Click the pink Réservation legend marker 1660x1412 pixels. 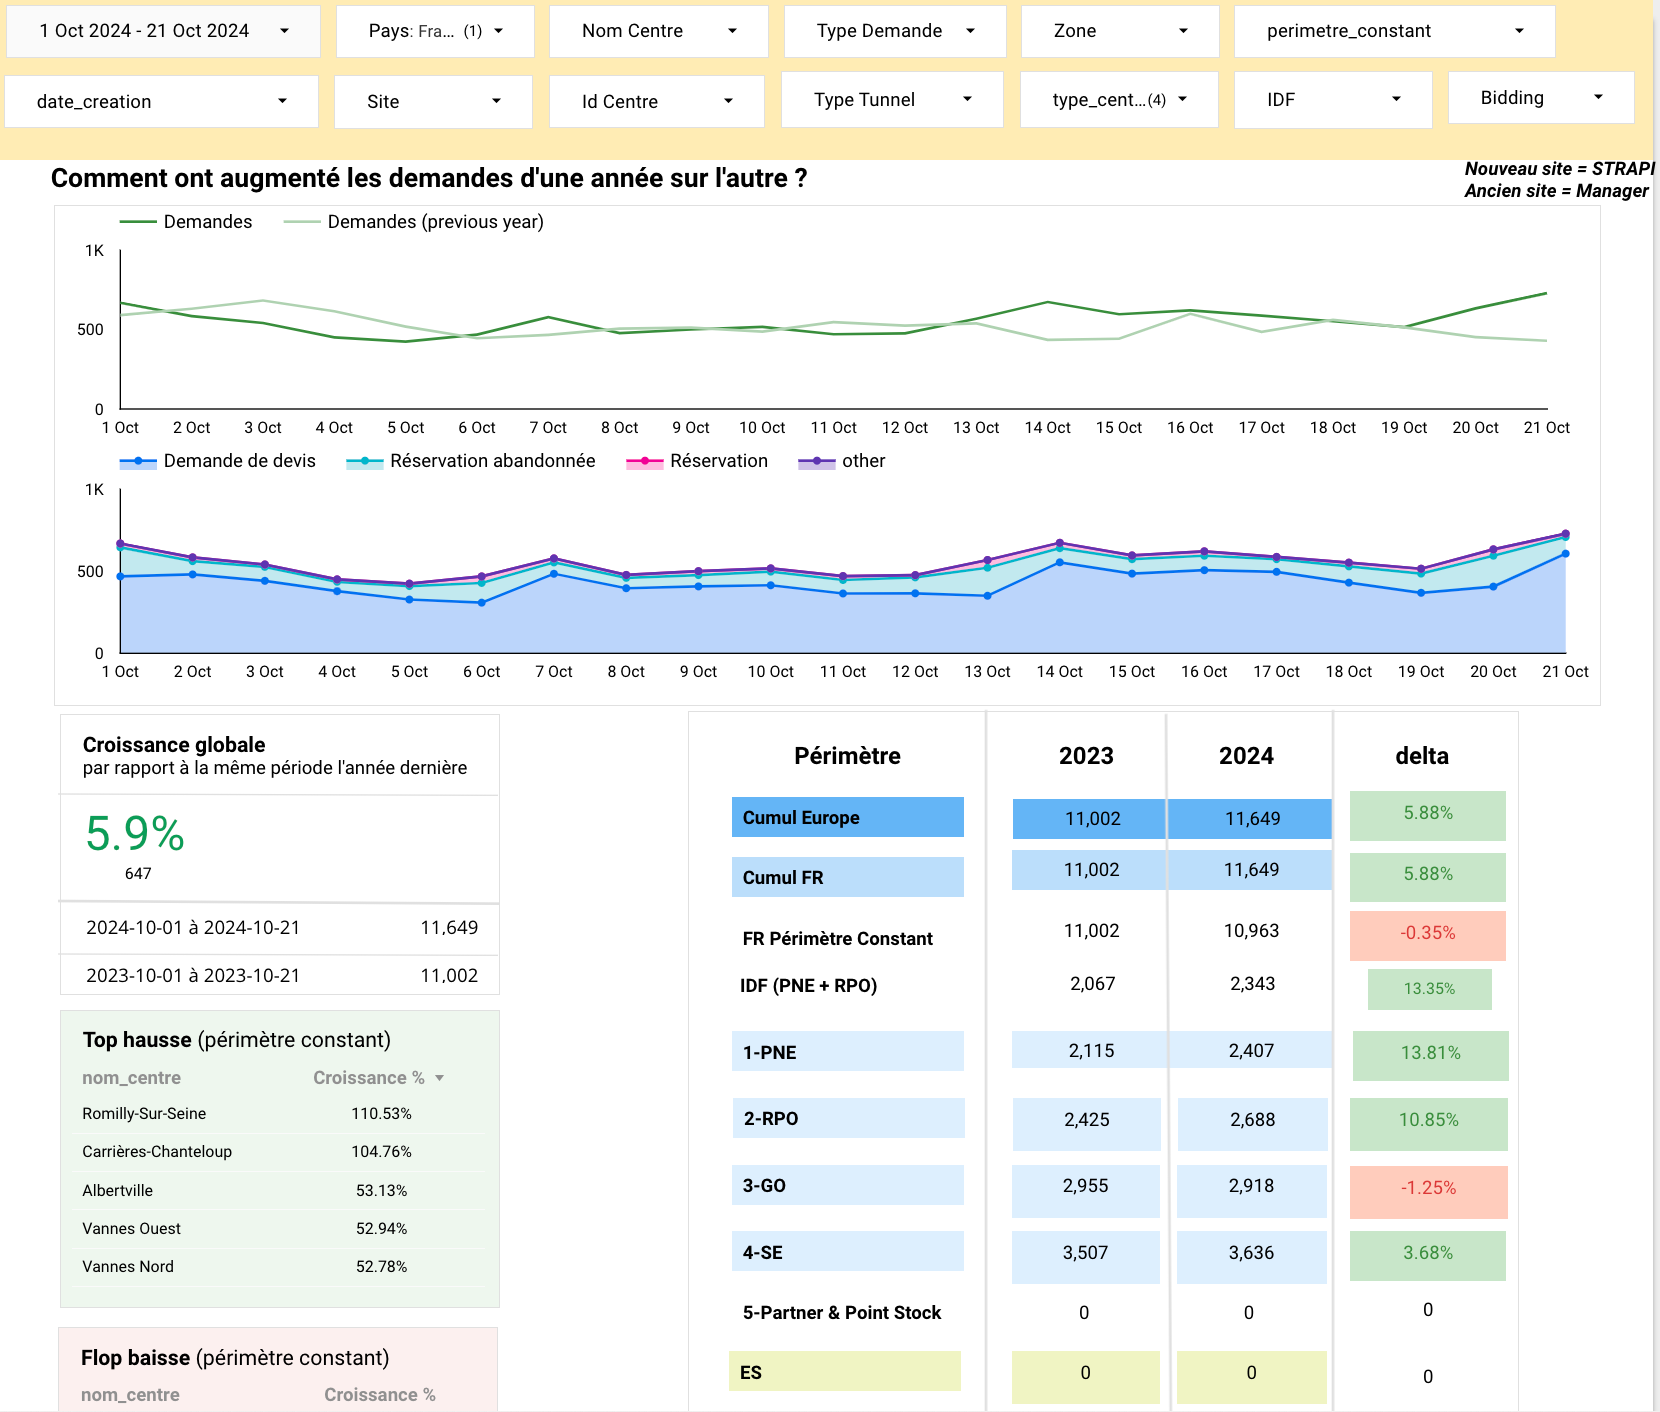coord(644,461)
